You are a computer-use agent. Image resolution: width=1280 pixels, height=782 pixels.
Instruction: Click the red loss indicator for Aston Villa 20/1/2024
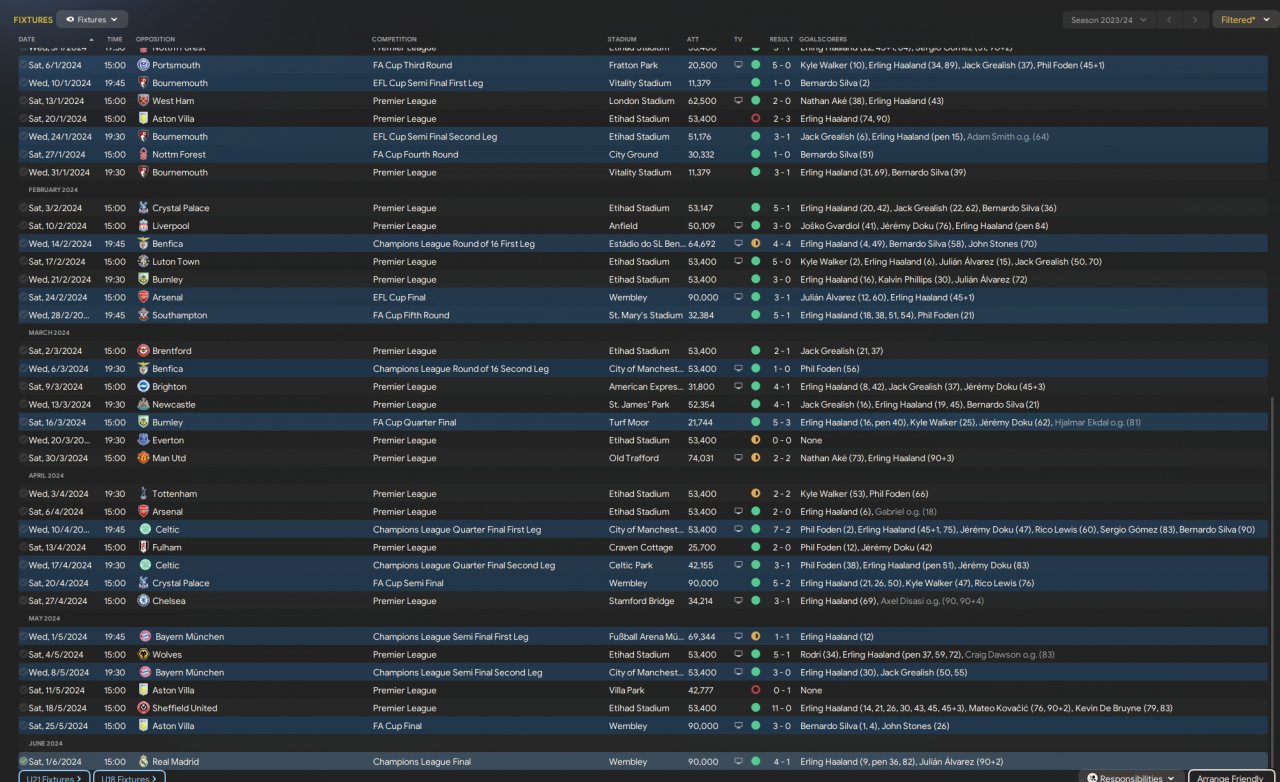(x=755, y=119)
